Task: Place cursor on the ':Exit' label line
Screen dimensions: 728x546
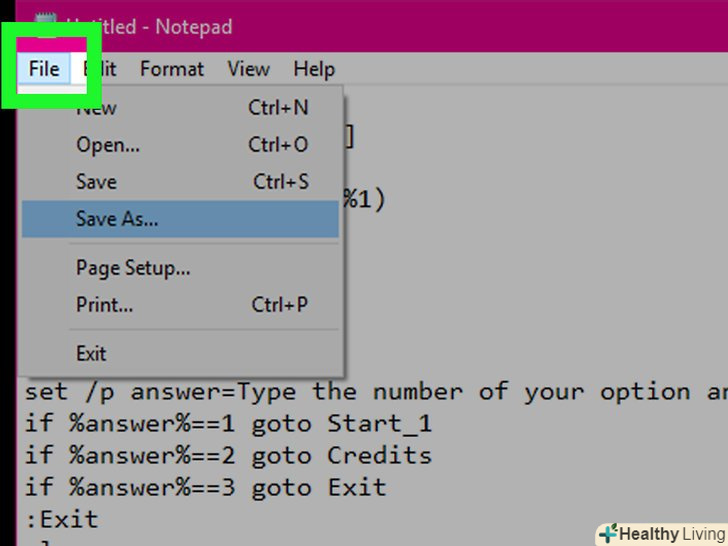Action: click(x=62, y=519)
